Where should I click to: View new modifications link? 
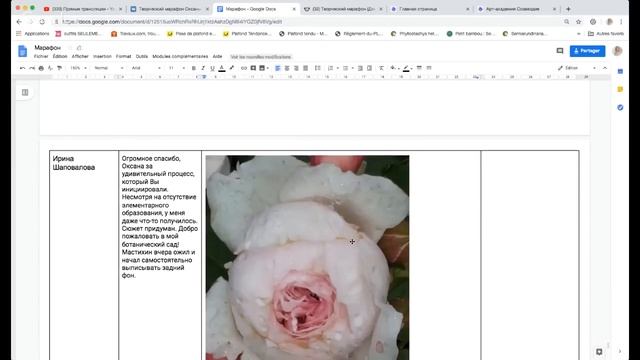[261, 57]
